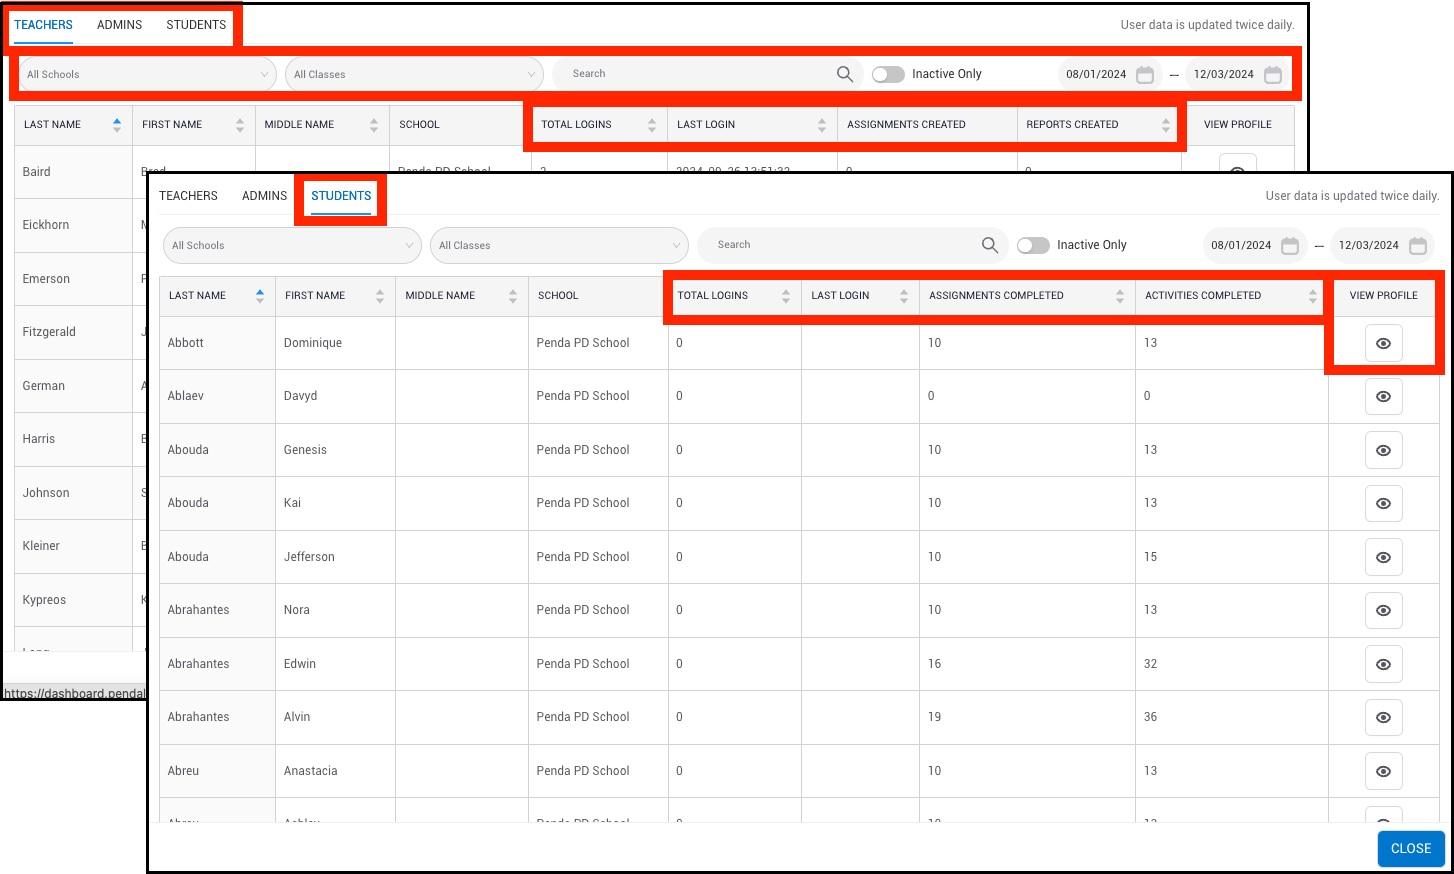Open end date calendar in Teachers window

(x=1273, y=74)
